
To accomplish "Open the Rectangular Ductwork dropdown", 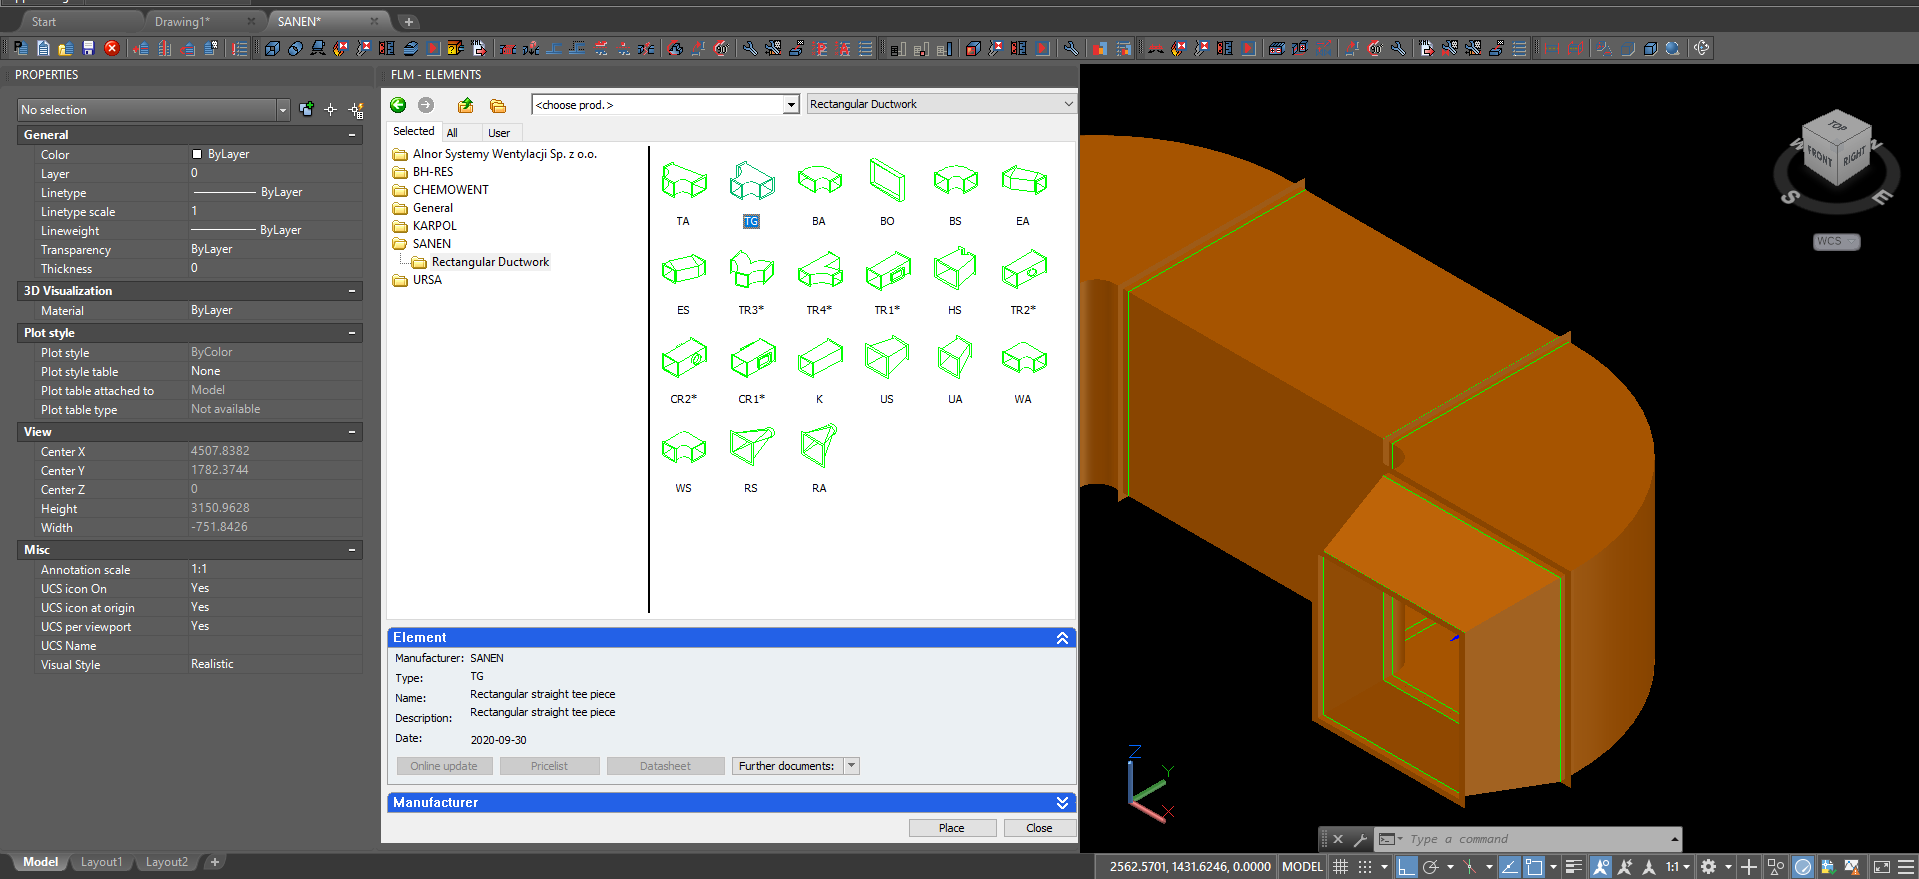I will point(941,104).
